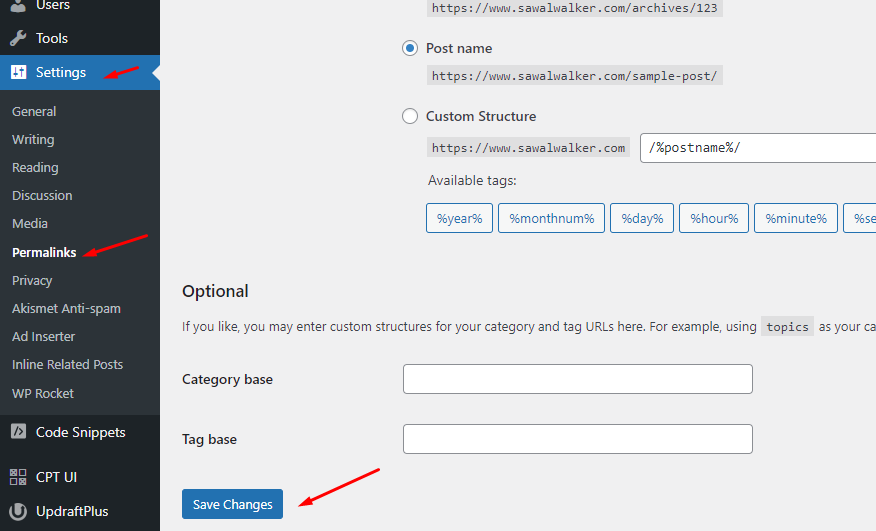The image size is (876, 531).
Task: Go to General settings
Action: pos(34,111)
